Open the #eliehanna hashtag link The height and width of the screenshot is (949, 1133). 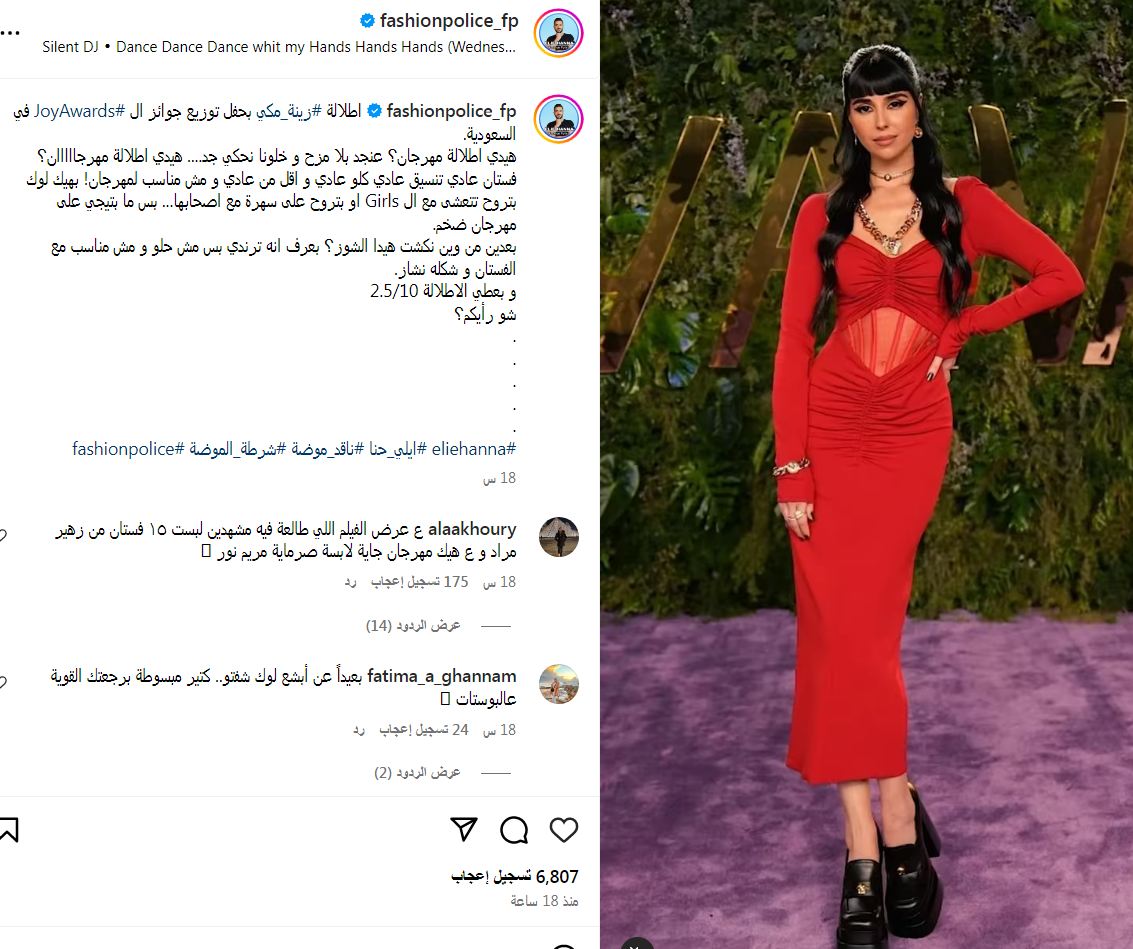pyautogui.click(x=474, y=449)
